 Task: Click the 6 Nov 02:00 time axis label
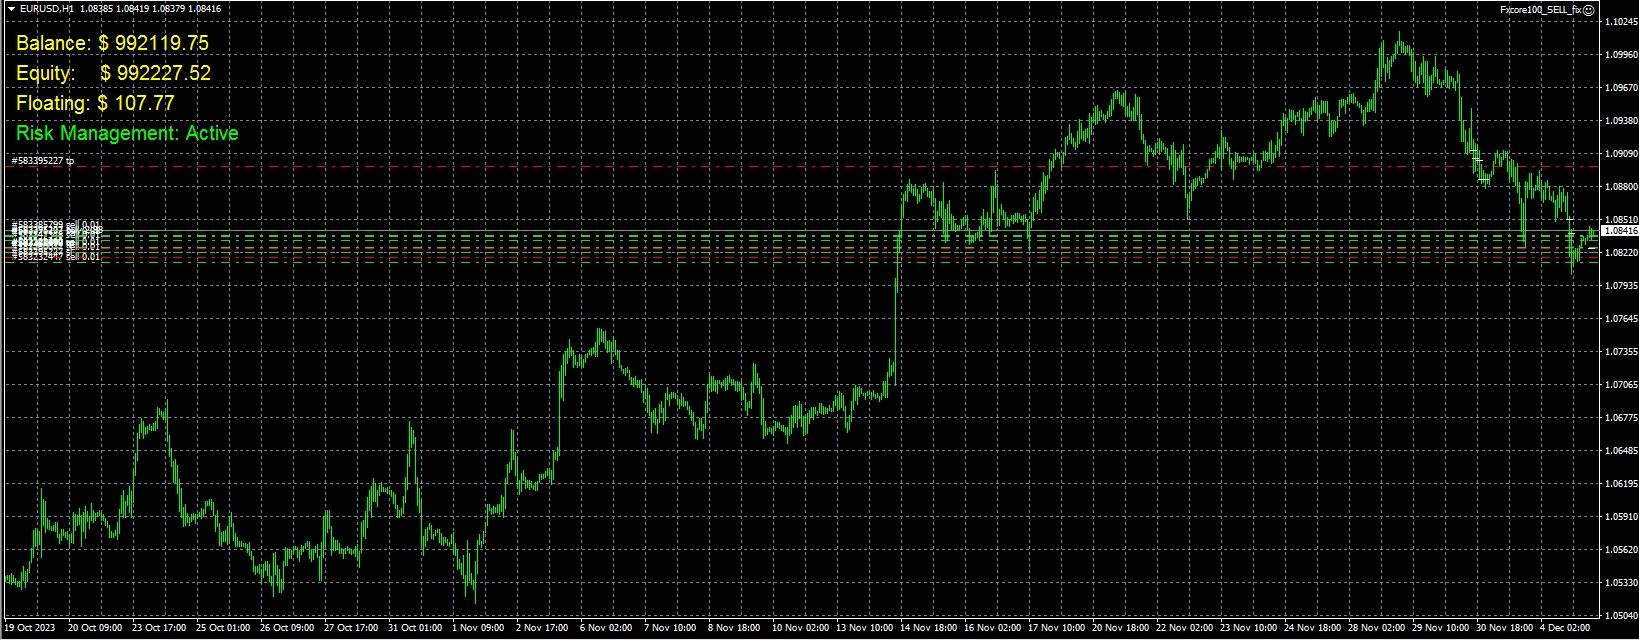tap(606, 628)
